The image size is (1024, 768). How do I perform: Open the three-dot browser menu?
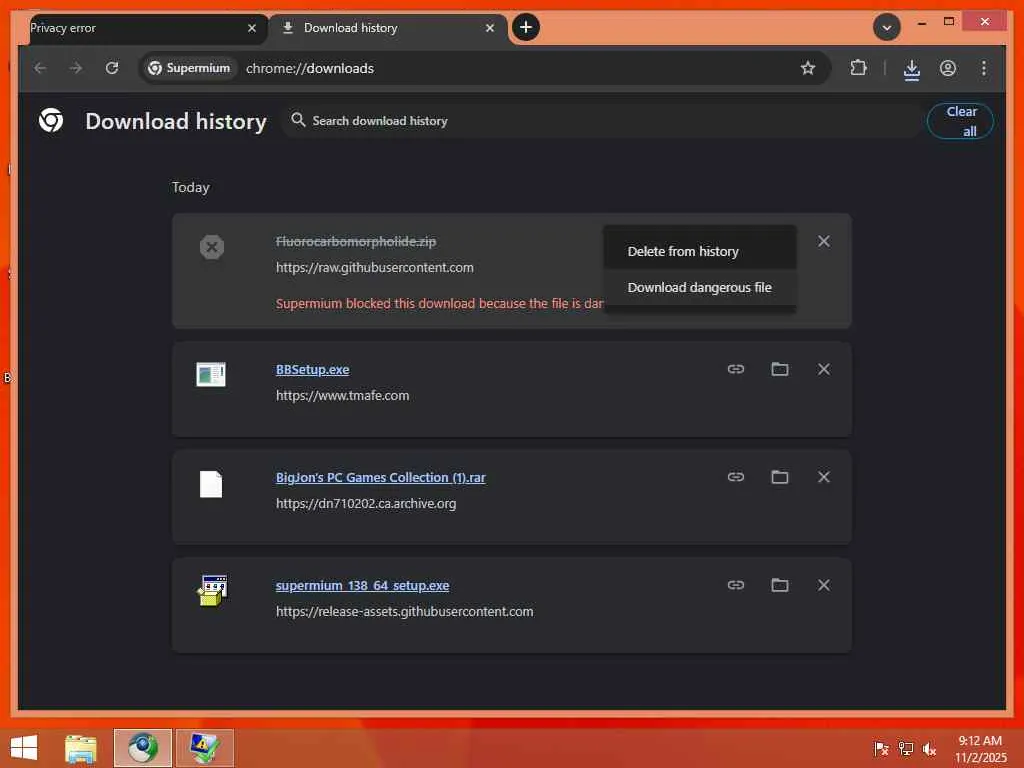coord(984,68)
